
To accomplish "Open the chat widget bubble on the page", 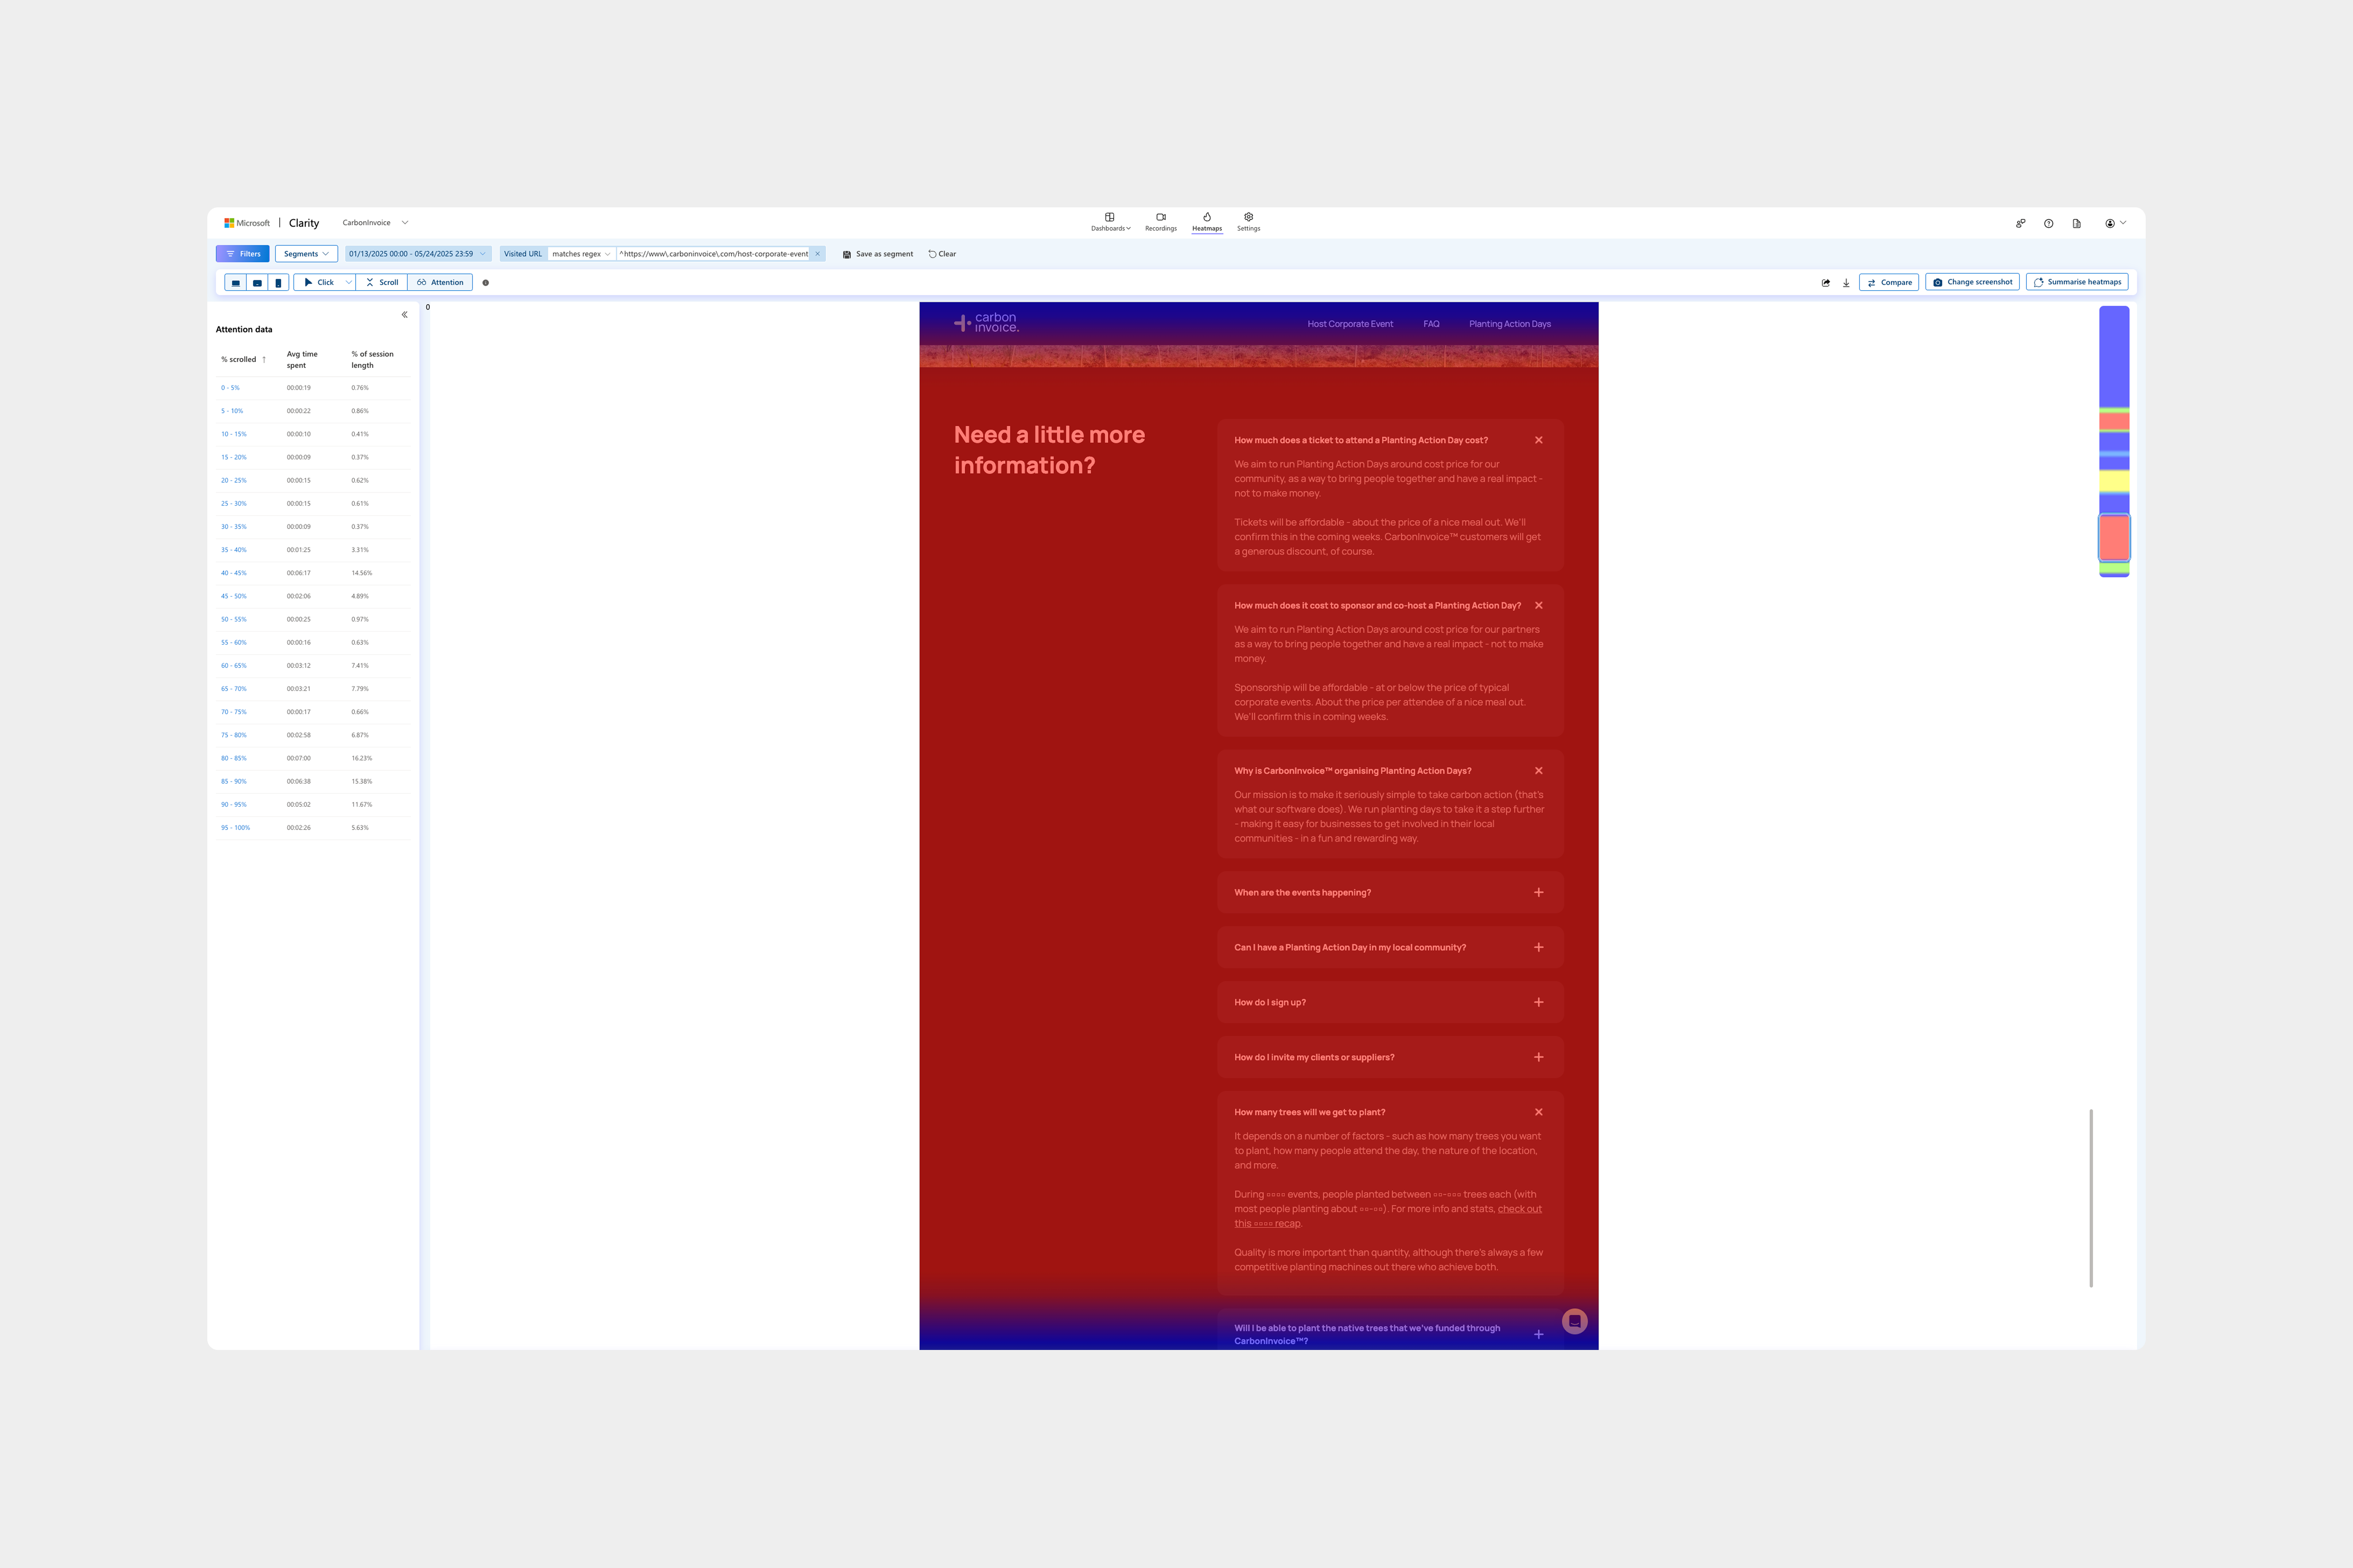I will click(1574, 1321).
